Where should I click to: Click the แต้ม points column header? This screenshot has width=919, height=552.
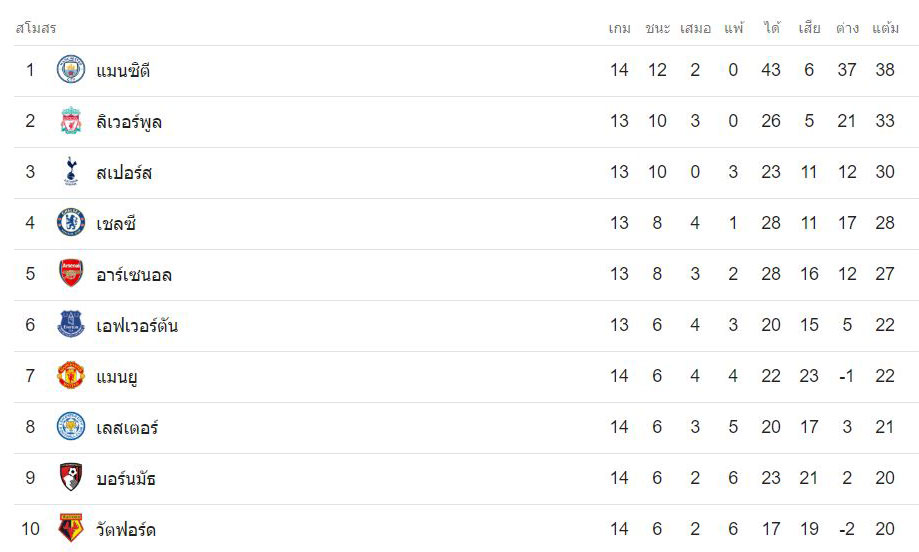[885, 28]
